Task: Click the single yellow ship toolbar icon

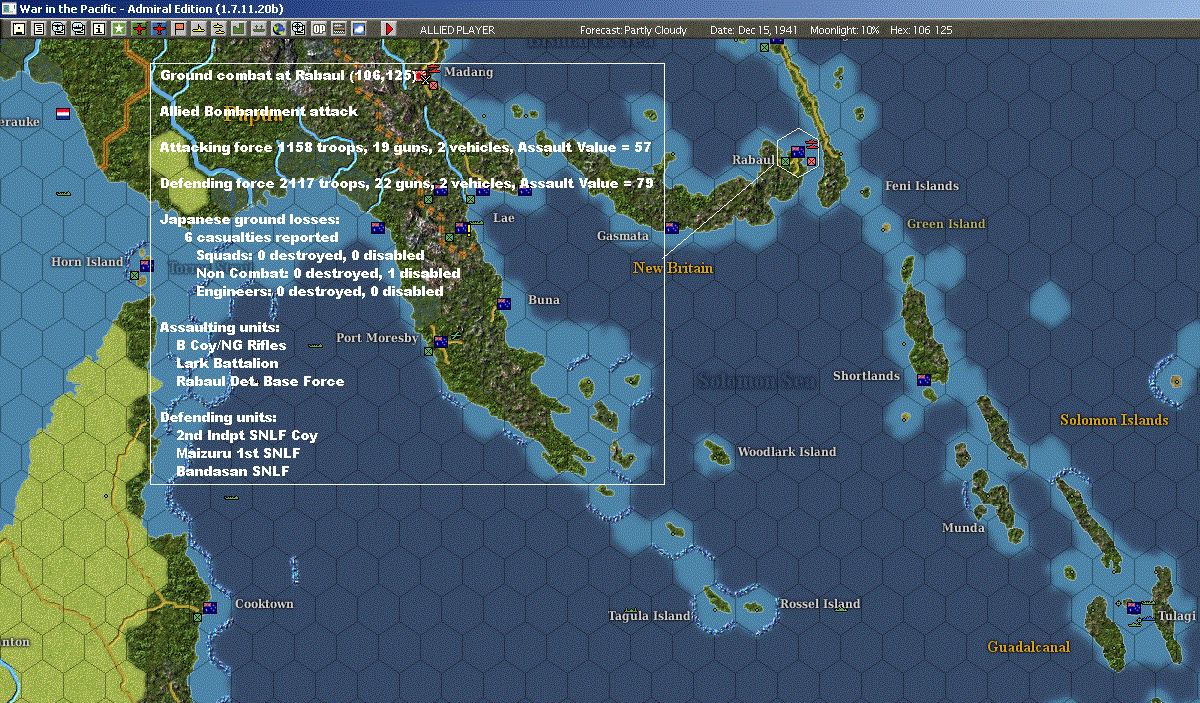Action: tap(198, 29)
